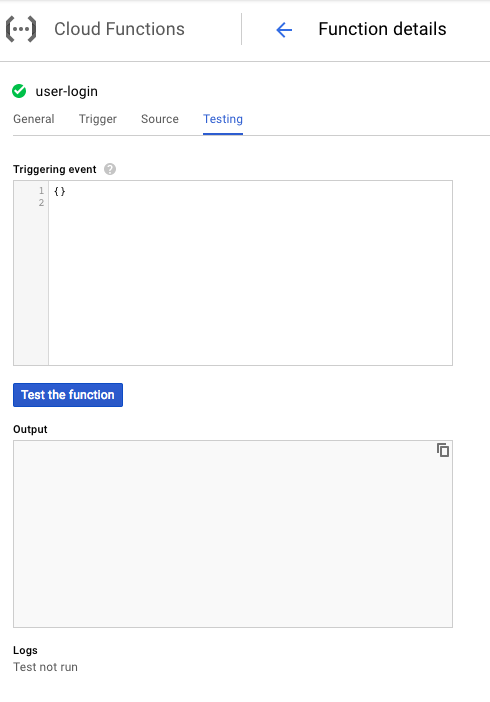
Task: Select the Testing tab
Action: (223, 119)
